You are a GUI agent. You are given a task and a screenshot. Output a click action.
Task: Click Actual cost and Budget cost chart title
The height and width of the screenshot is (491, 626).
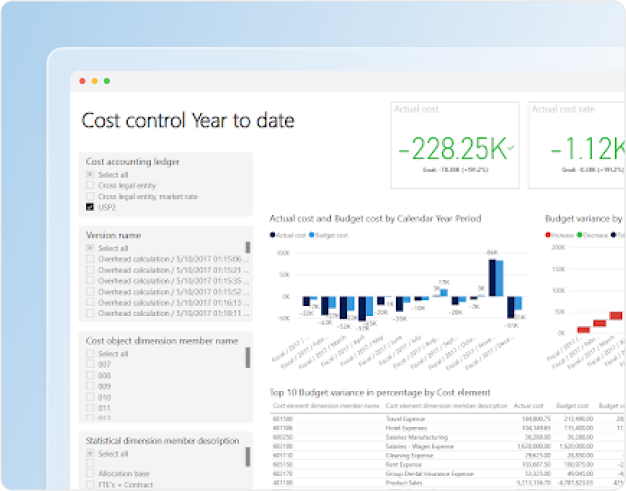point(375,218)
